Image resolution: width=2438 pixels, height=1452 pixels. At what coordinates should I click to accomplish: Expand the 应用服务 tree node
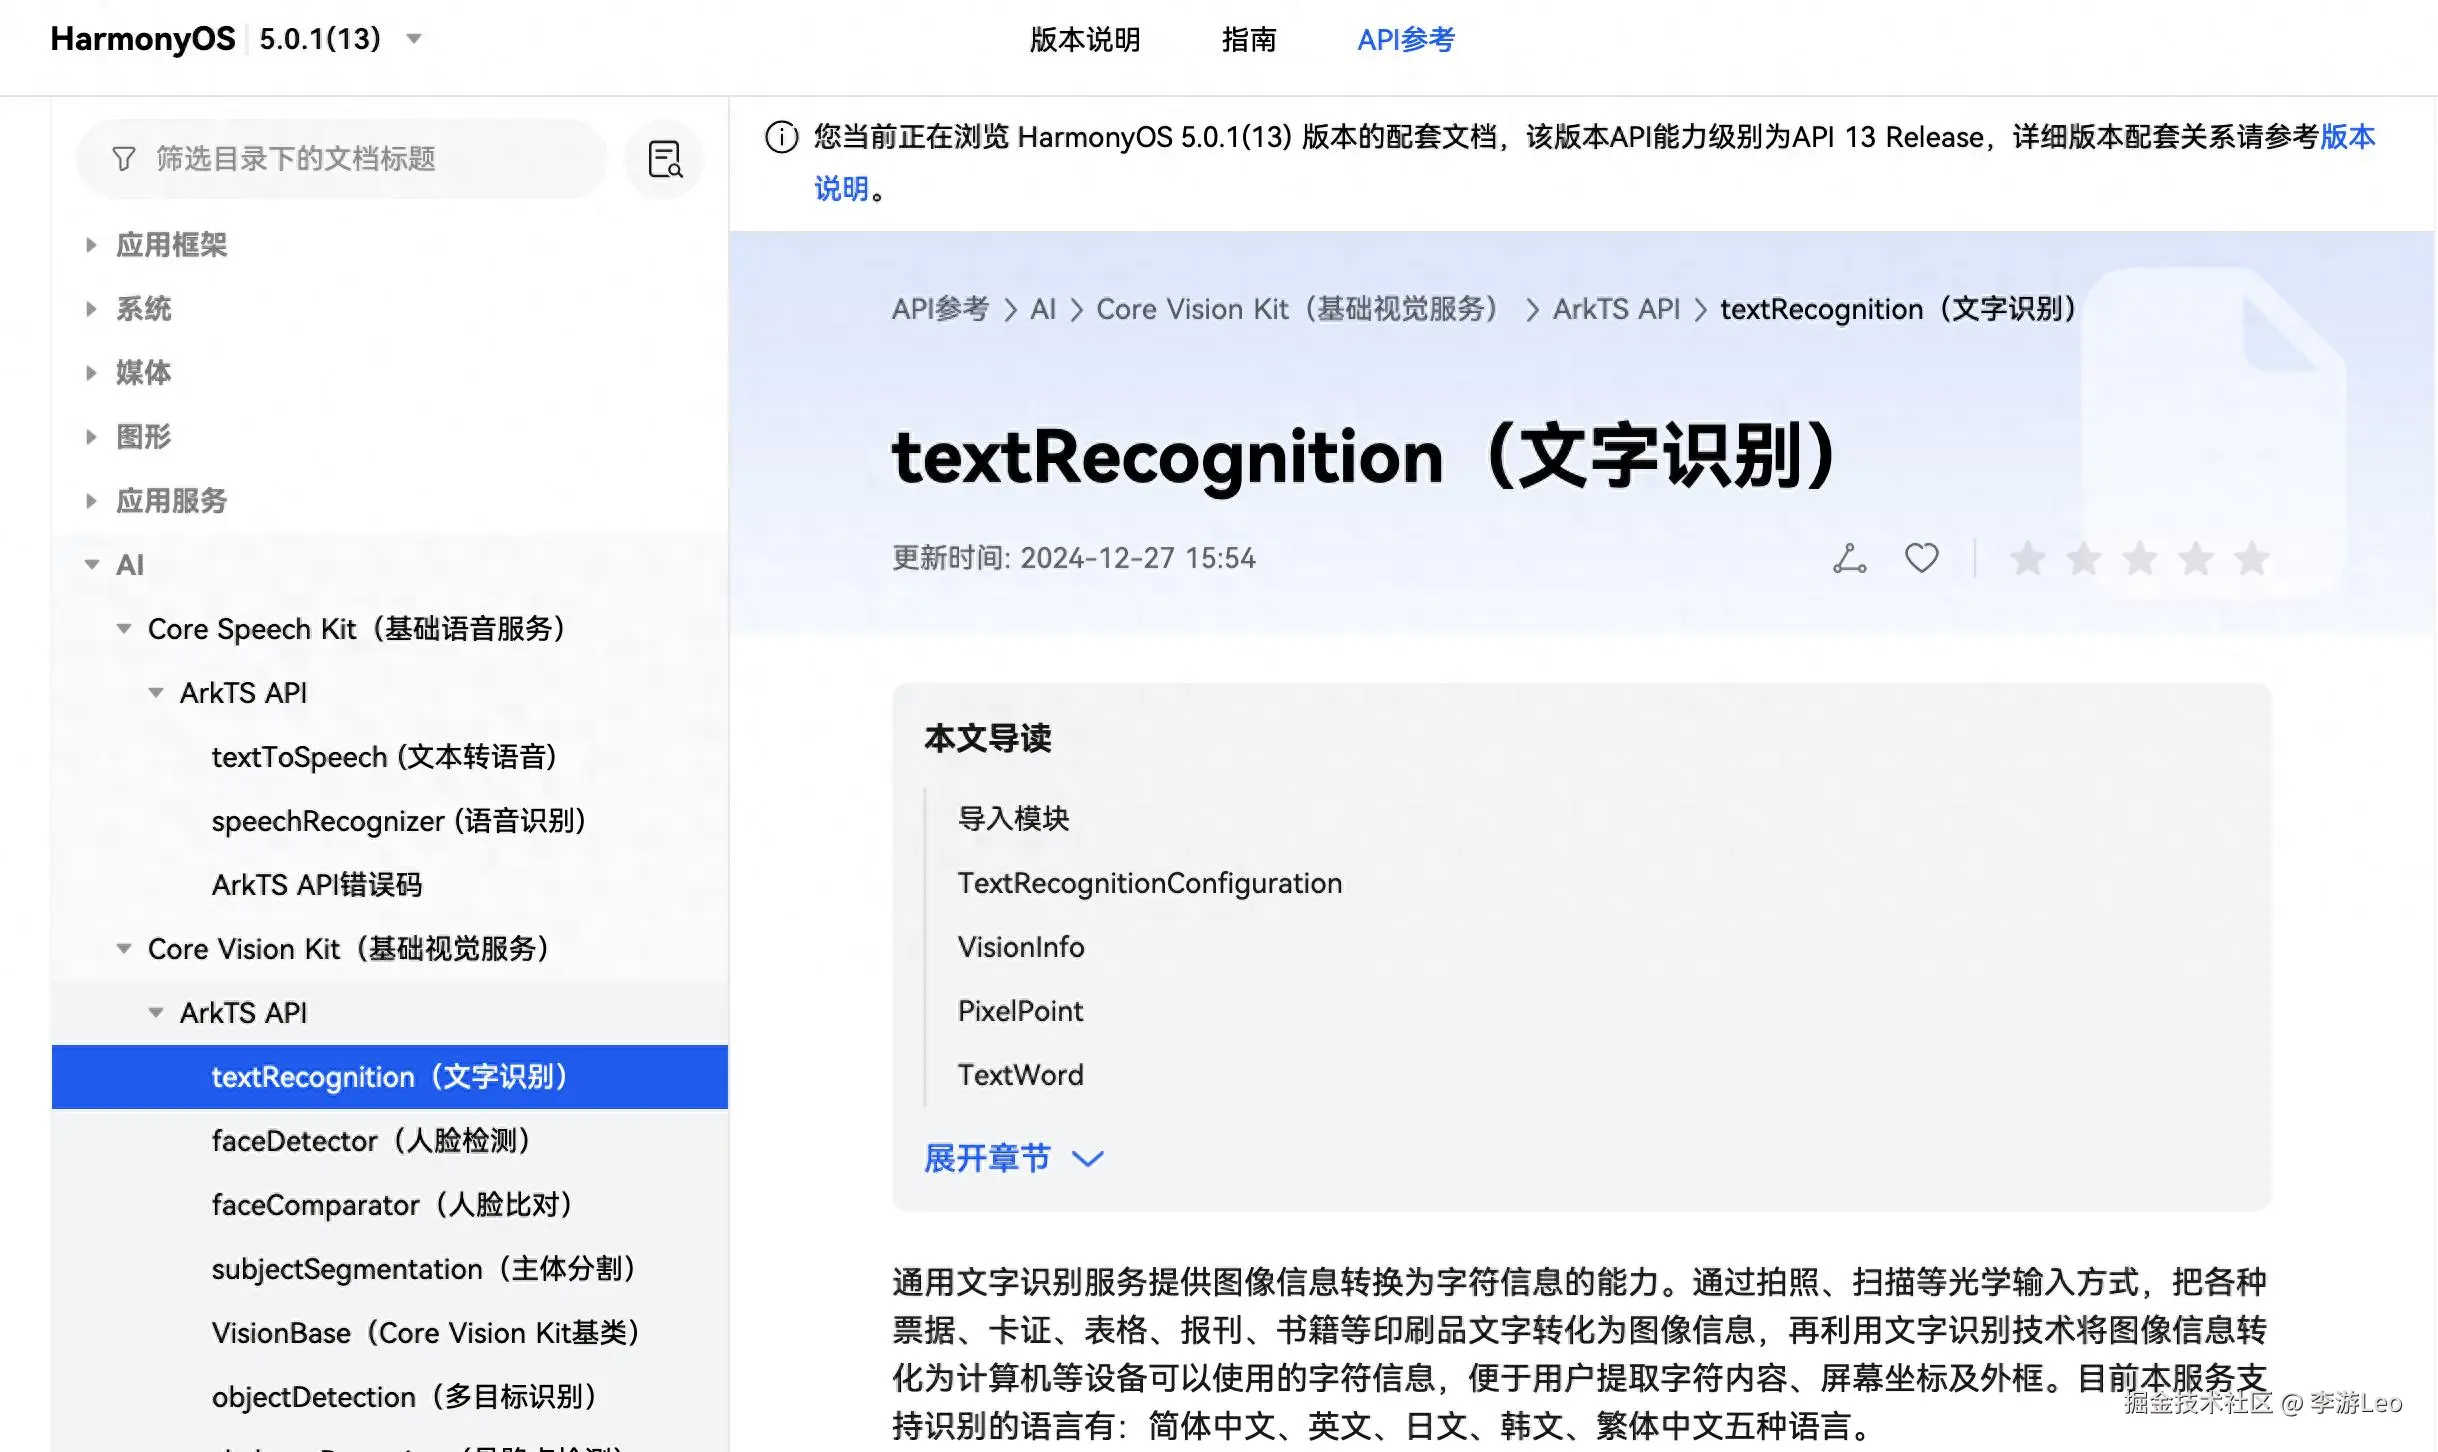coord(91,501)
